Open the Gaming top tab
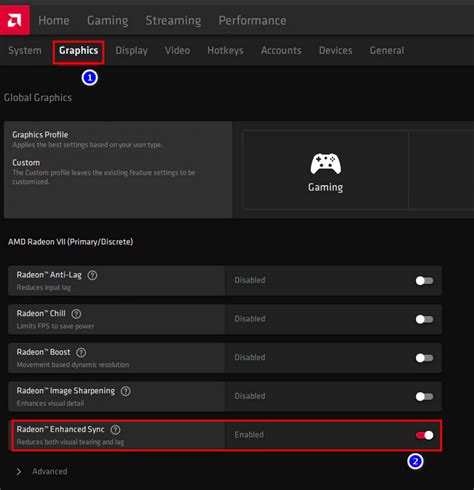Viewport: 474px width, 490px height. coord(108,21)
